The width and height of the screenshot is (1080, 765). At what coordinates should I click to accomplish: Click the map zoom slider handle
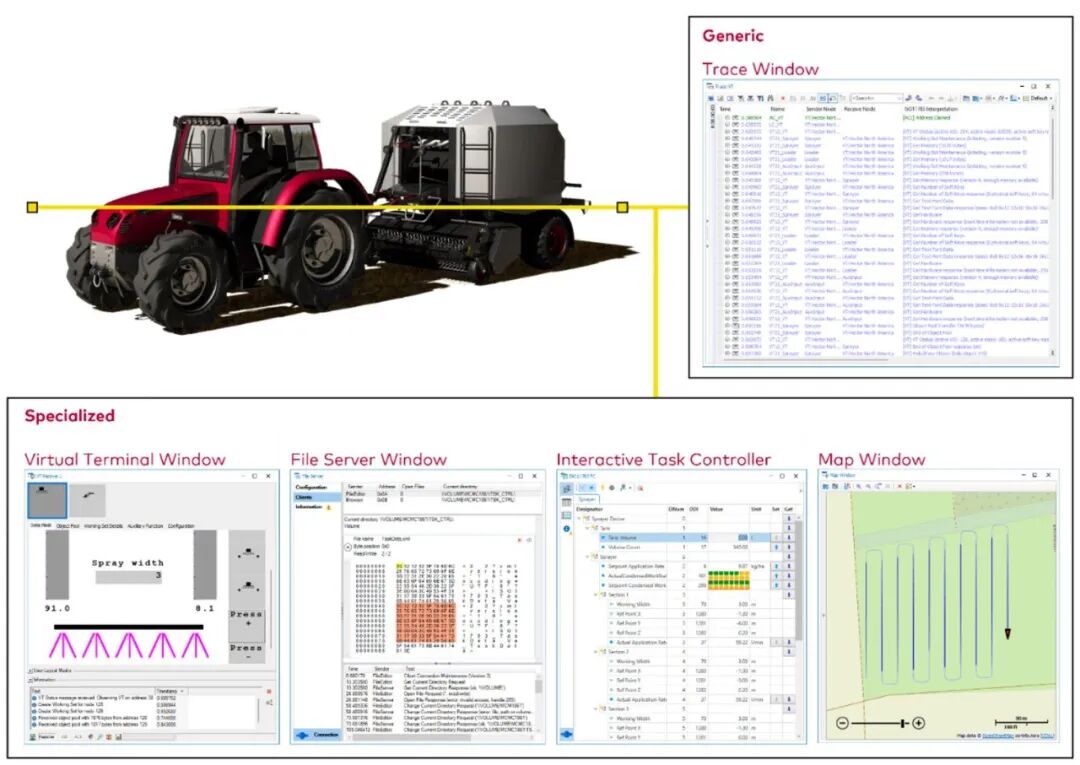[902, 722]
